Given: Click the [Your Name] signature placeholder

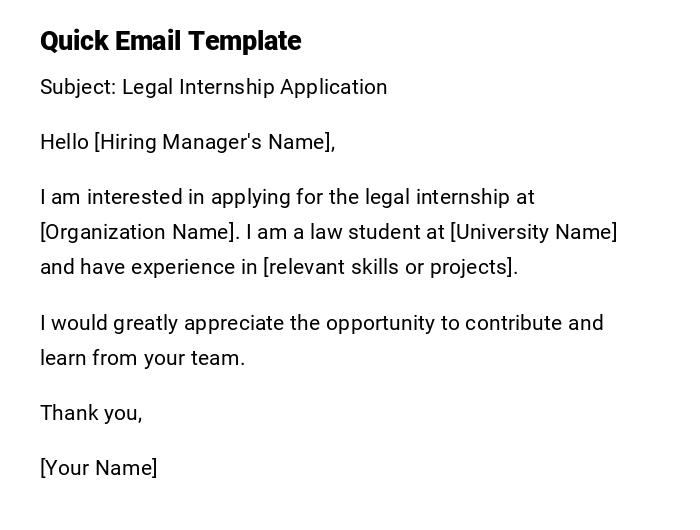Looking at the screenshot, I should [99, 468].
